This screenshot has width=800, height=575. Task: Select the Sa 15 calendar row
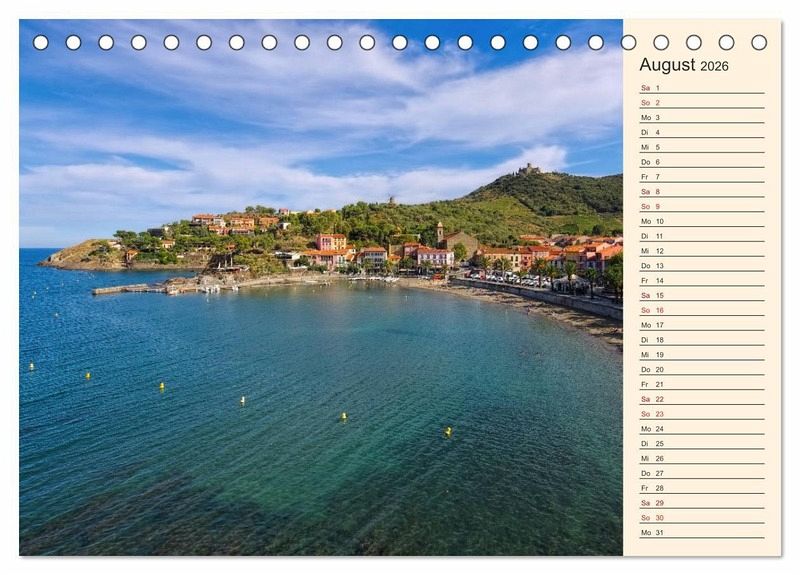[702, 295]
